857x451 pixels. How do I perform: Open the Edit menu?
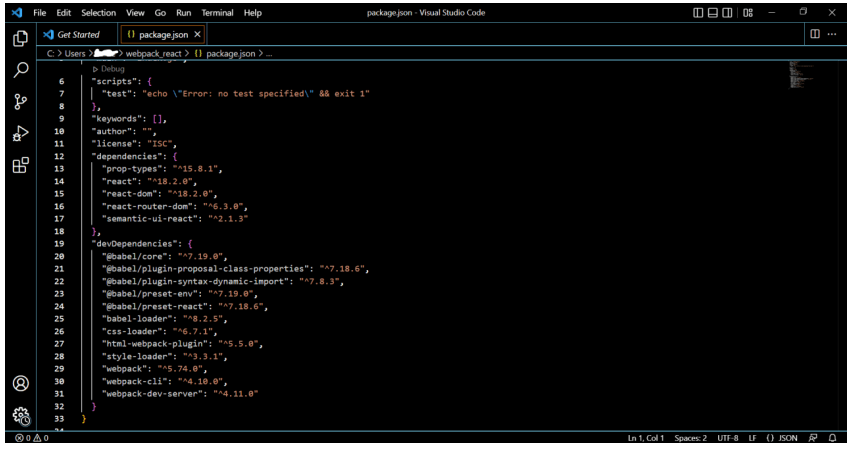[x=63, y=13]
